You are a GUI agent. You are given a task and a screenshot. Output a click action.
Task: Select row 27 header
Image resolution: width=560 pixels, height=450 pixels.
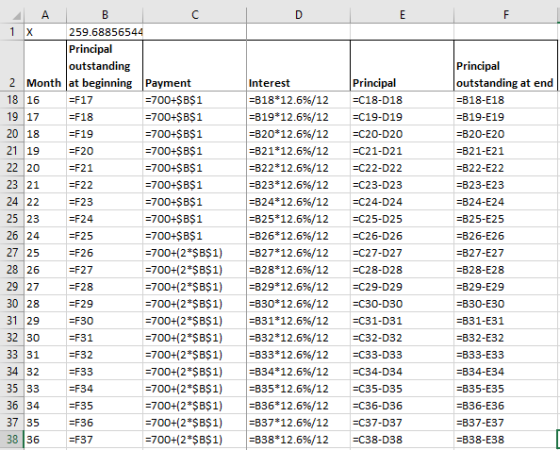12,253
